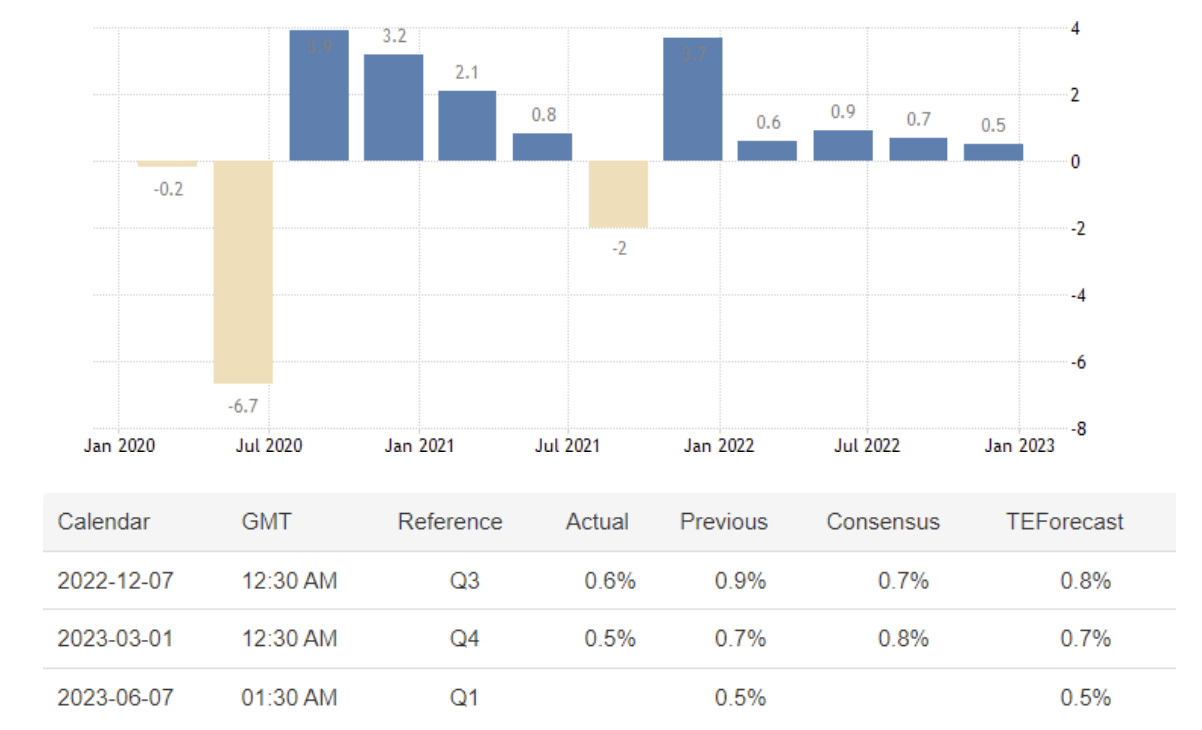Select the 3.2 bar near Jan 2021
This screenshot has height=730, width=1202.
393,107
